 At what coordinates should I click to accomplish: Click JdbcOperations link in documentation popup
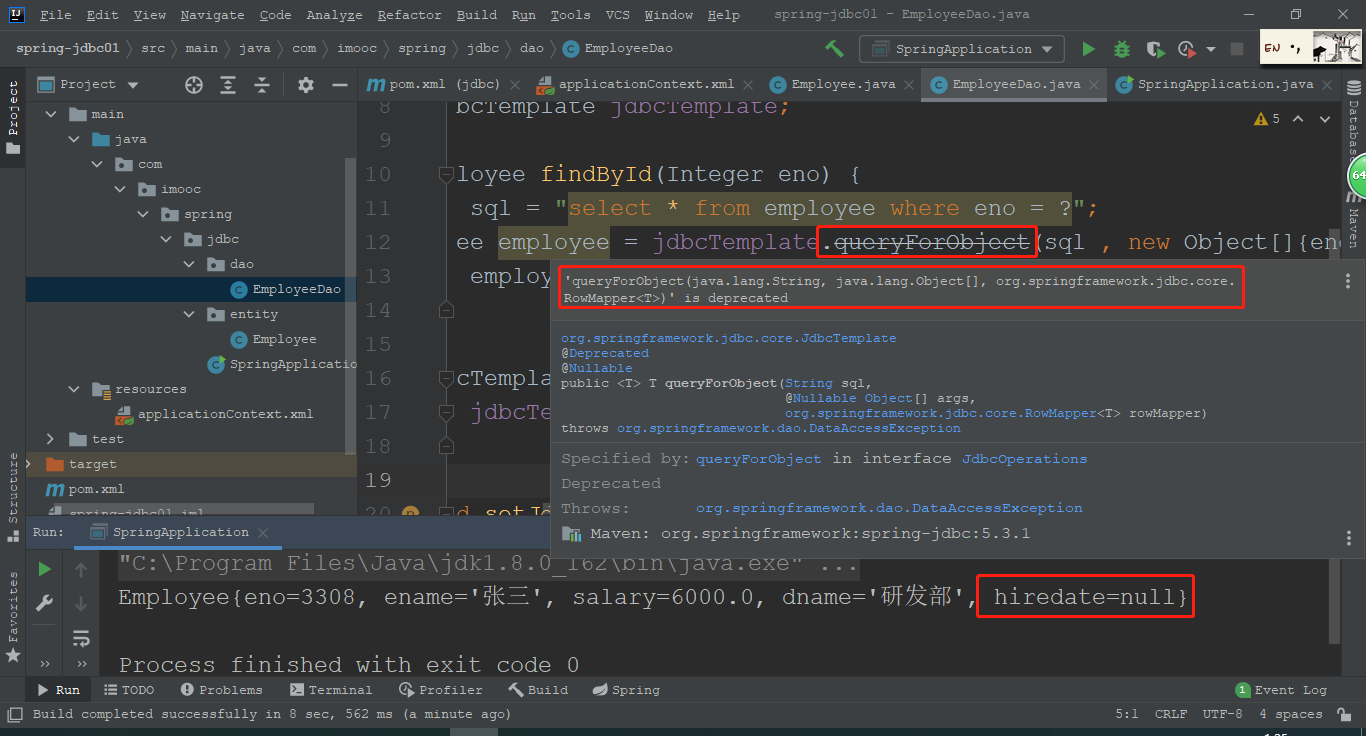click(x=1024, y=459)
